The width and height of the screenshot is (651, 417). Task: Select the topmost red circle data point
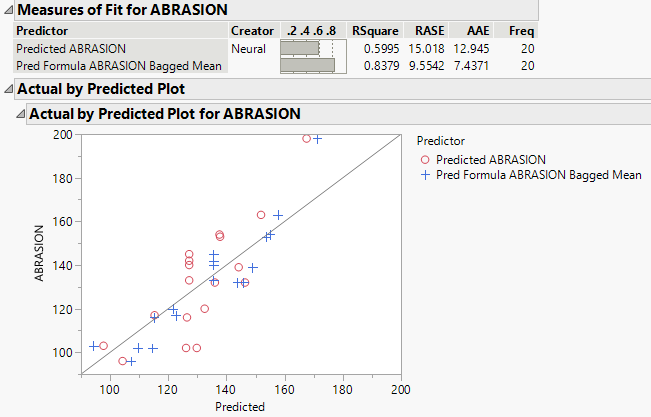pyautogui.click(x=306, y=138)
